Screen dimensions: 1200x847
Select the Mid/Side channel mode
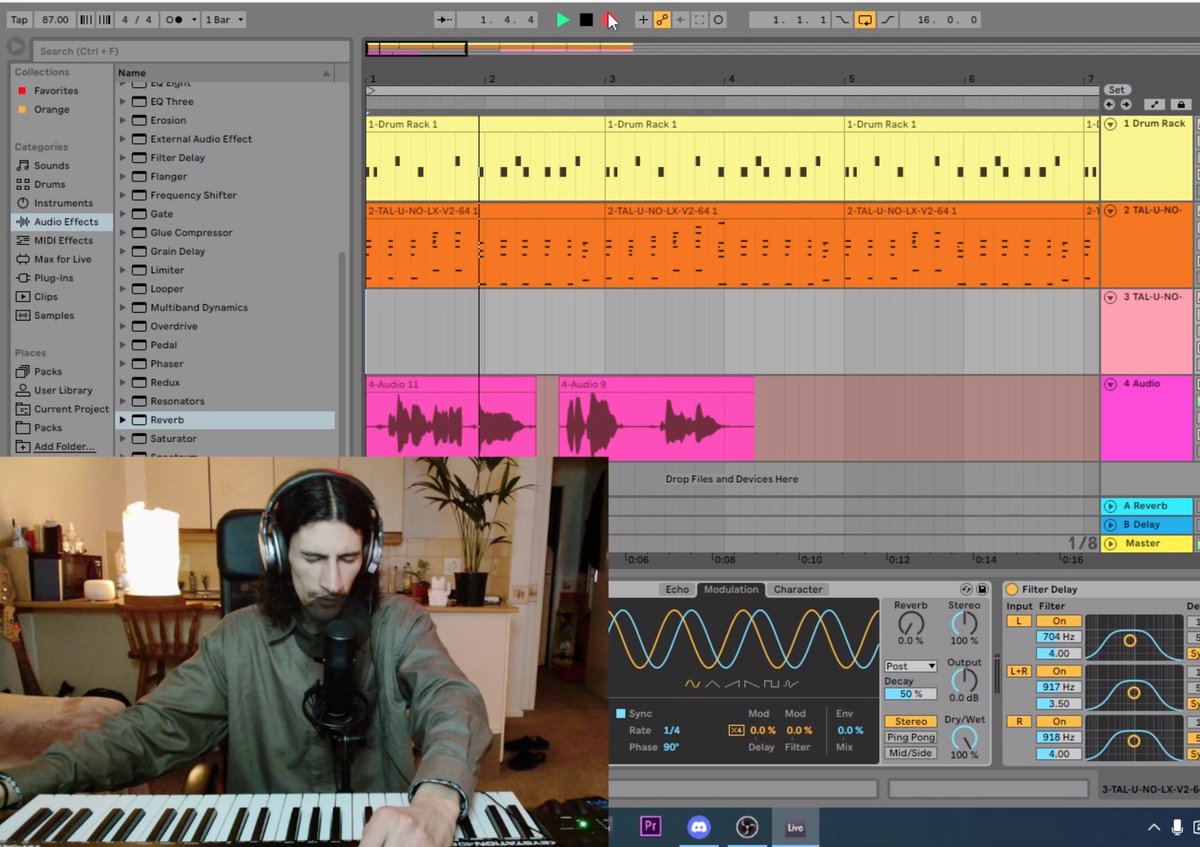(910, 753)
